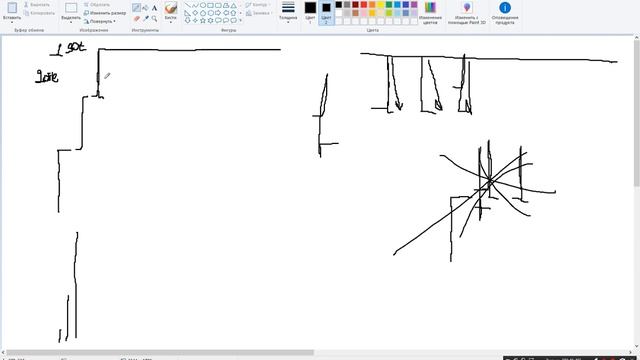This screenshot has height=360, width=640.
Task: Choose the five-point star shape
Action: click(202, 20)
